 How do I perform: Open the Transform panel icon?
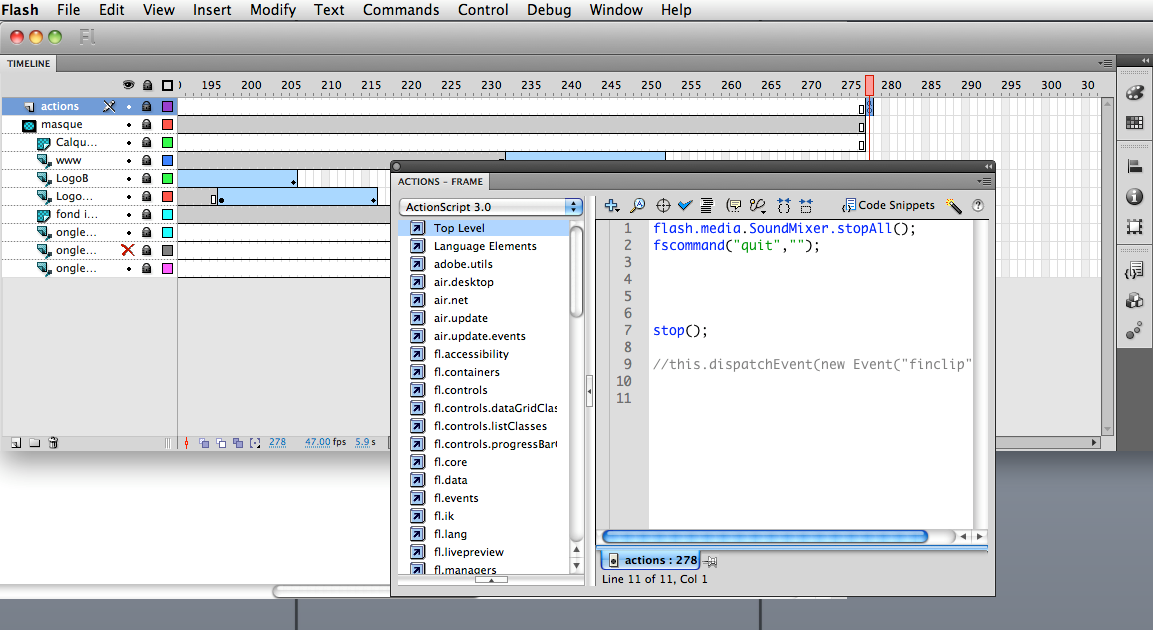coord(1135,226)
